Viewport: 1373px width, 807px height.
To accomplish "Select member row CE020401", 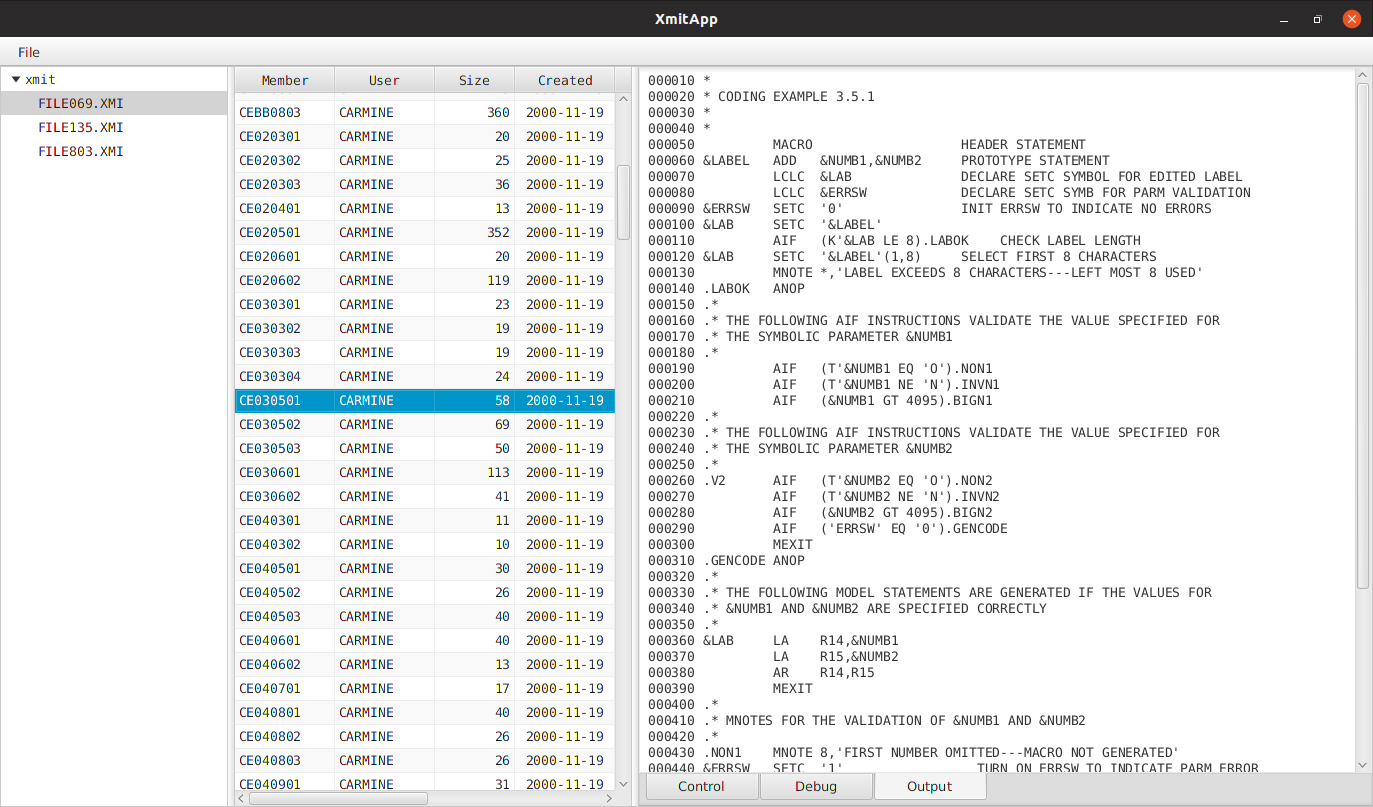I will (425, 208).
